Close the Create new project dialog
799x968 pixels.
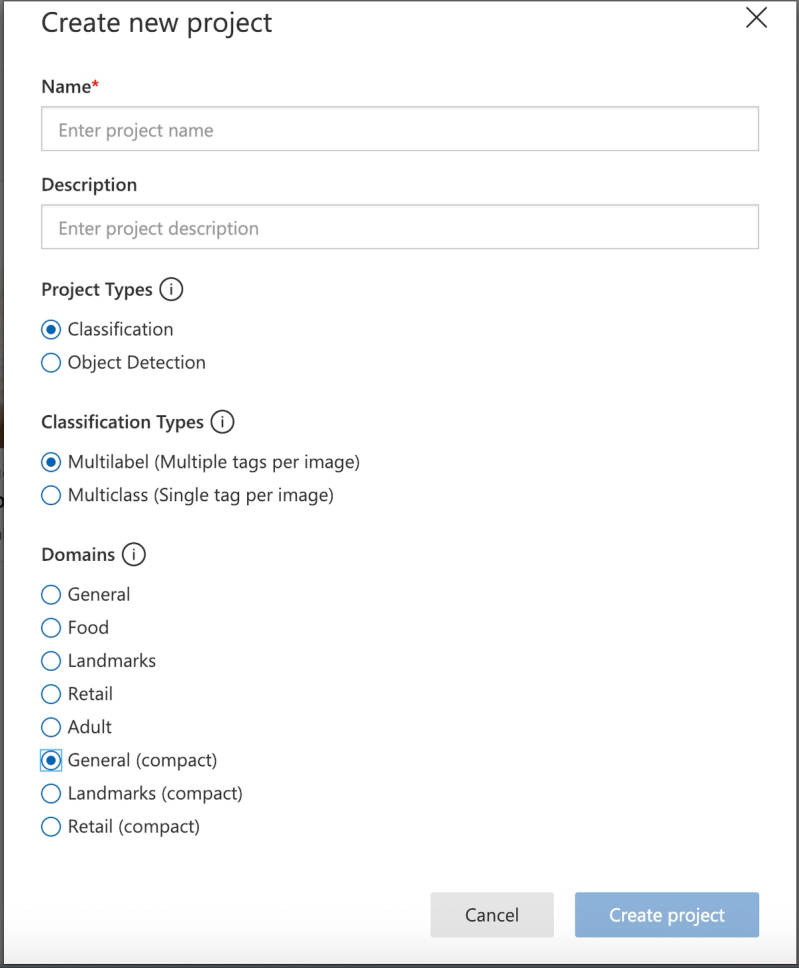click(757, 19)
